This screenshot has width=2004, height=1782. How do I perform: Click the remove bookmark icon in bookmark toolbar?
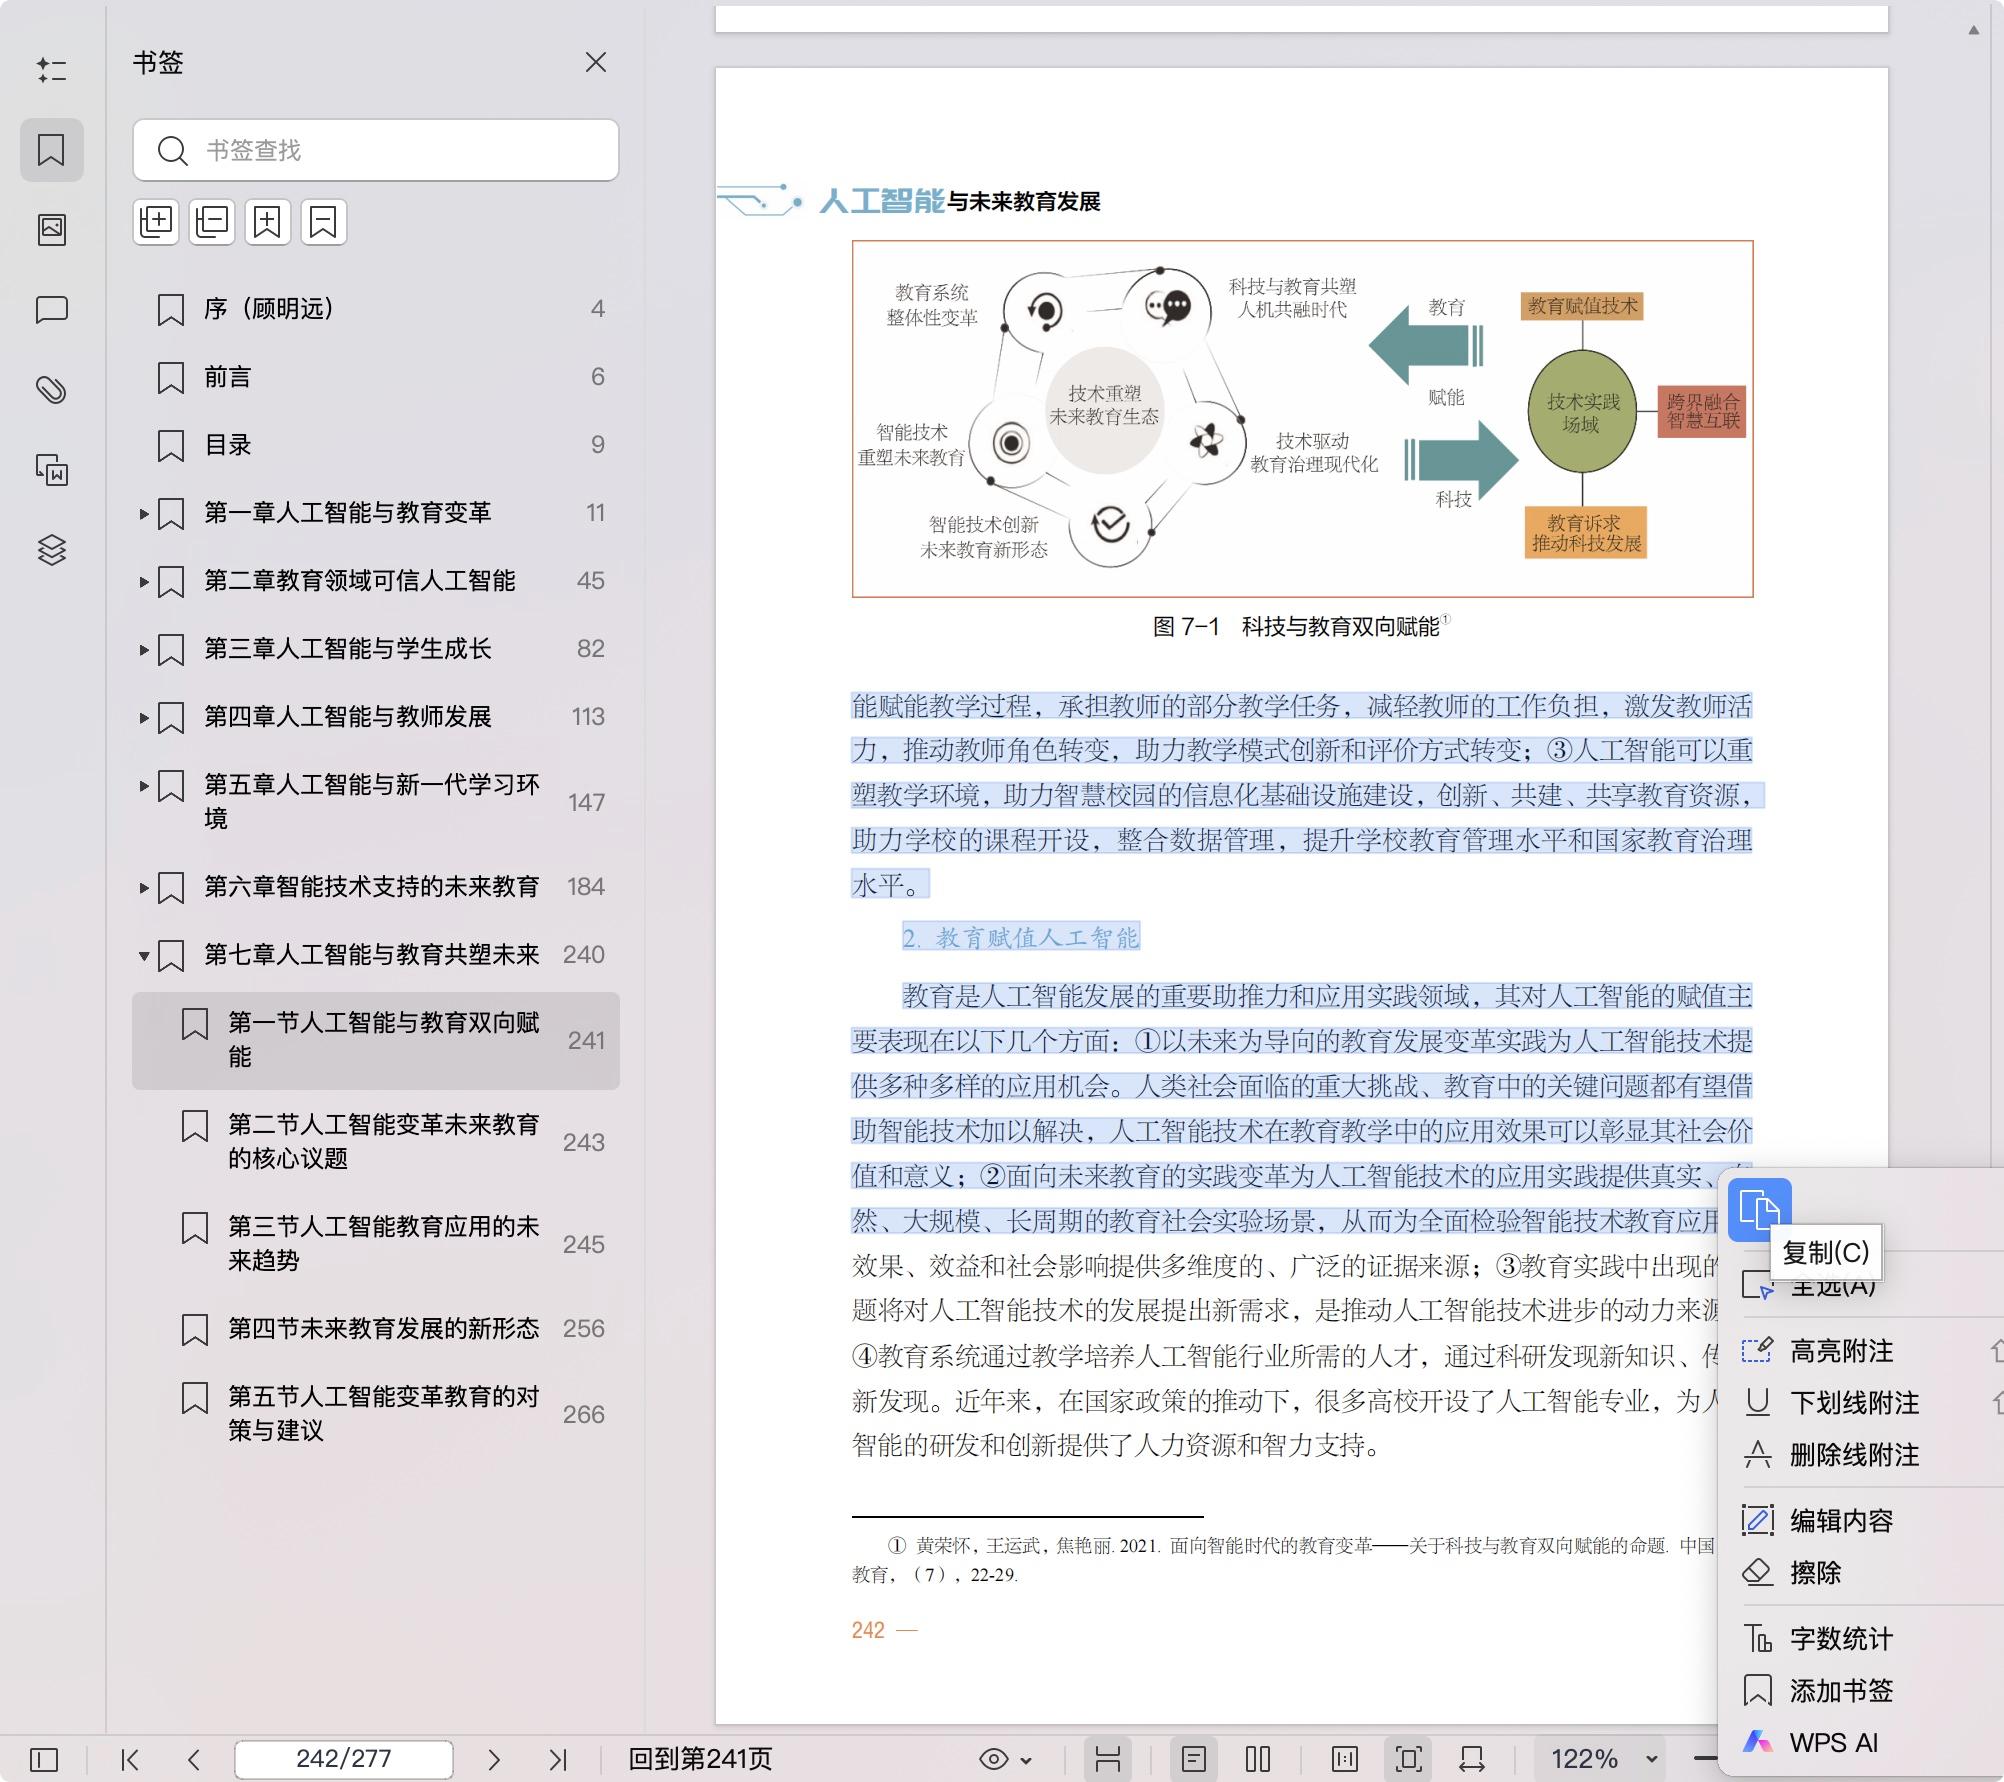[x=322, y=221]
